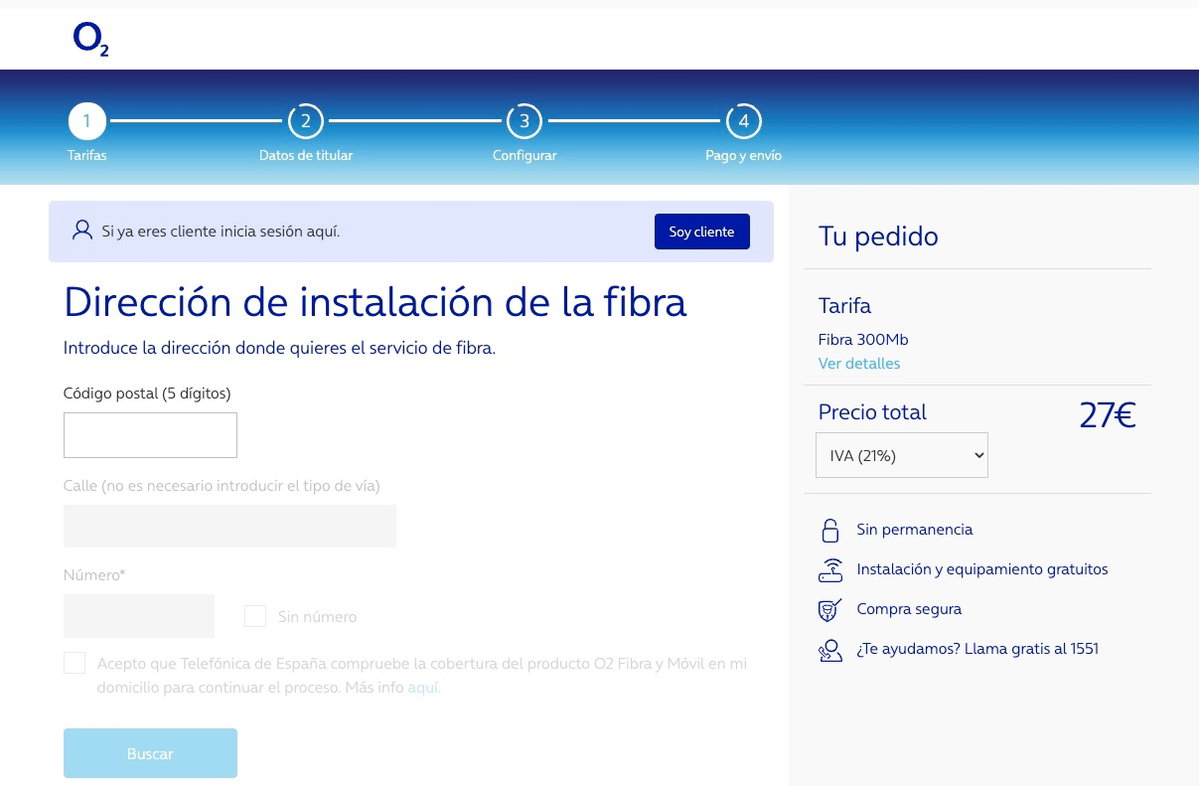Go to step 4 Pago y envío
Image resolution: width=1199 pixels, height=786 pixels.
[743, 121]
